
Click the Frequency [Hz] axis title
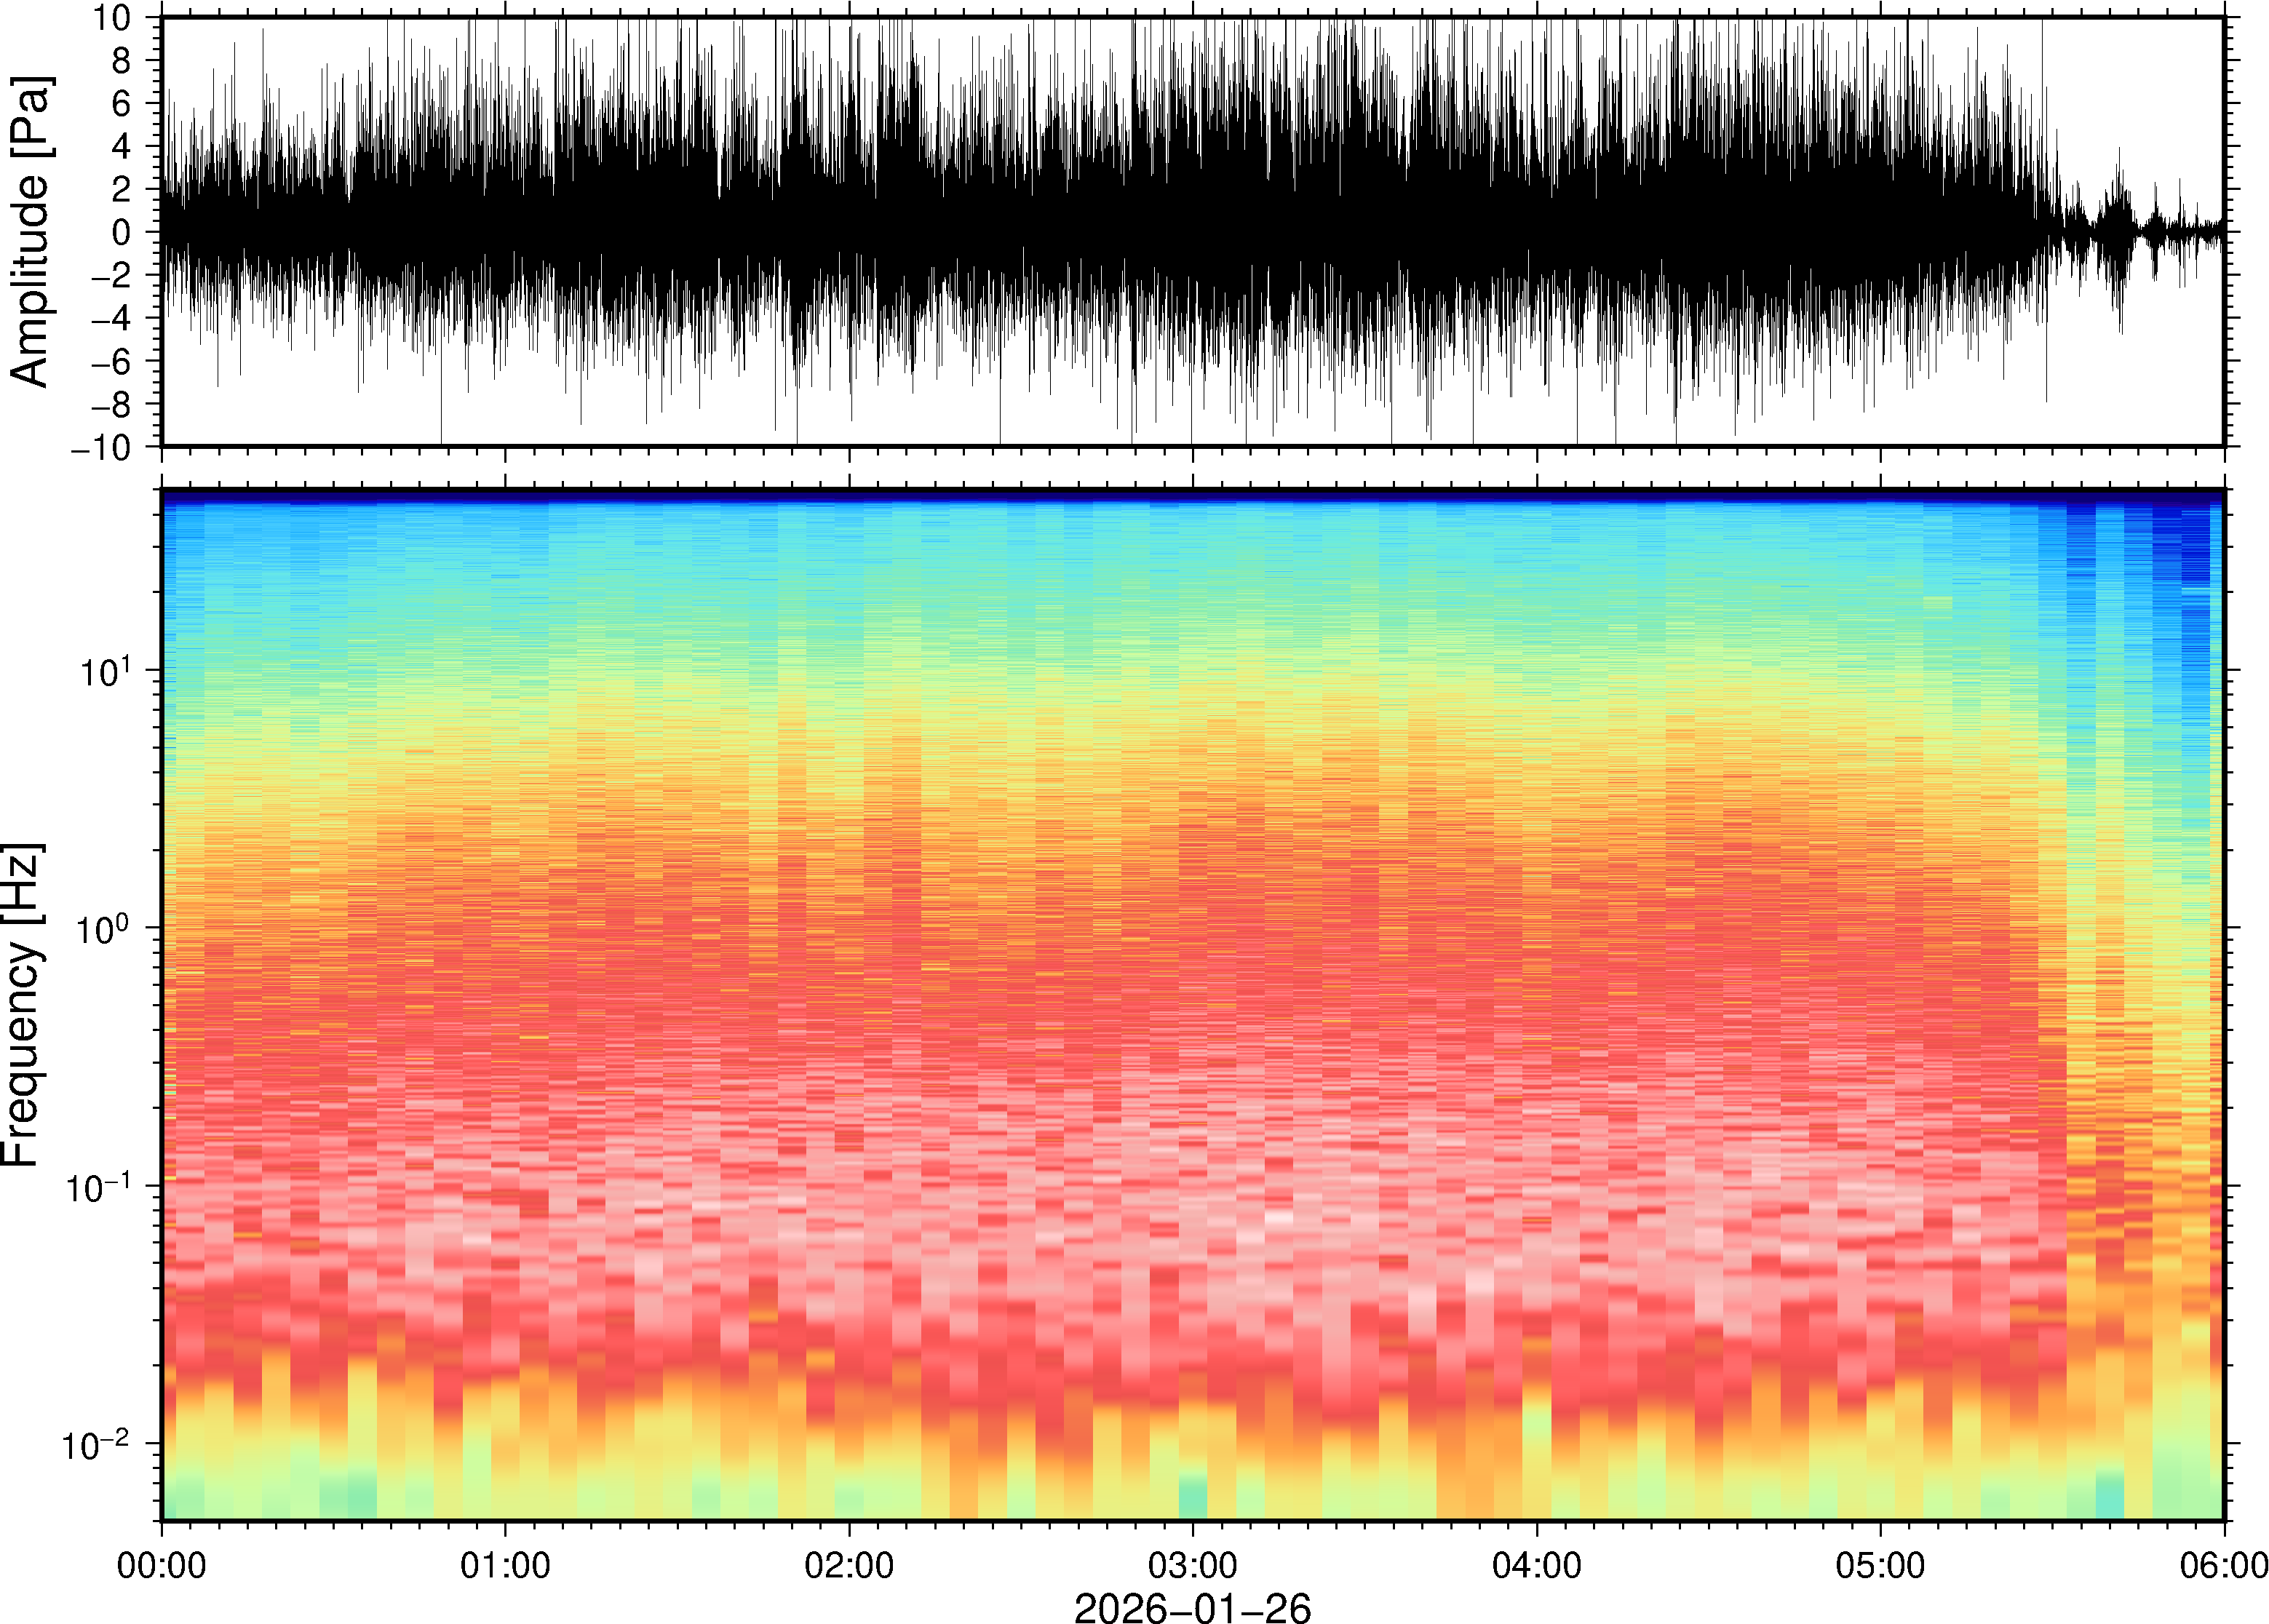click(22, 1005)
